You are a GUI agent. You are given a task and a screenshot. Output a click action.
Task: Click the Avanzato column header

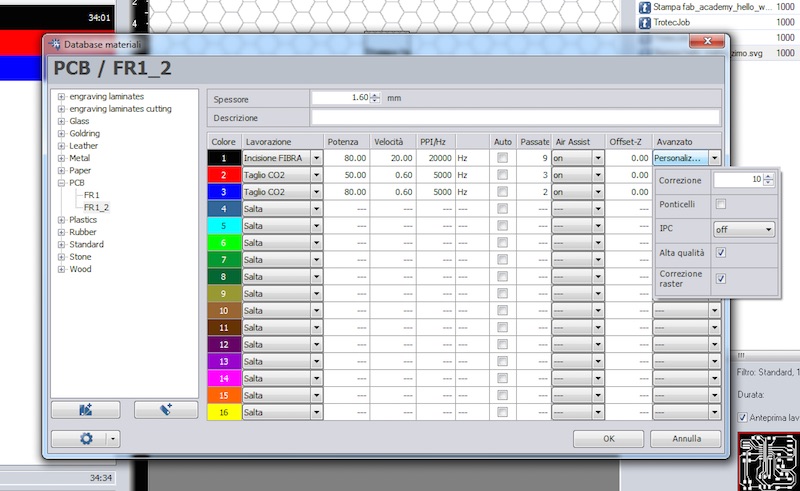tap(687, 142)
